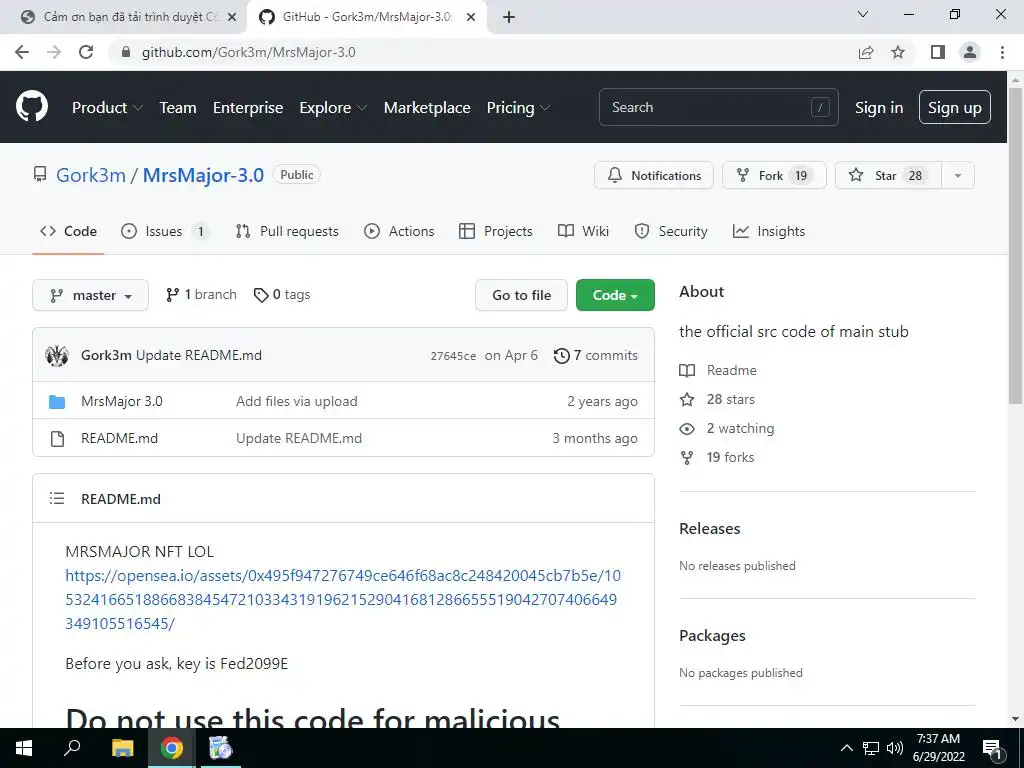Open the Chrome profile avatar icon
This screenshot has width=1024, height=768.
pos(970,52)
